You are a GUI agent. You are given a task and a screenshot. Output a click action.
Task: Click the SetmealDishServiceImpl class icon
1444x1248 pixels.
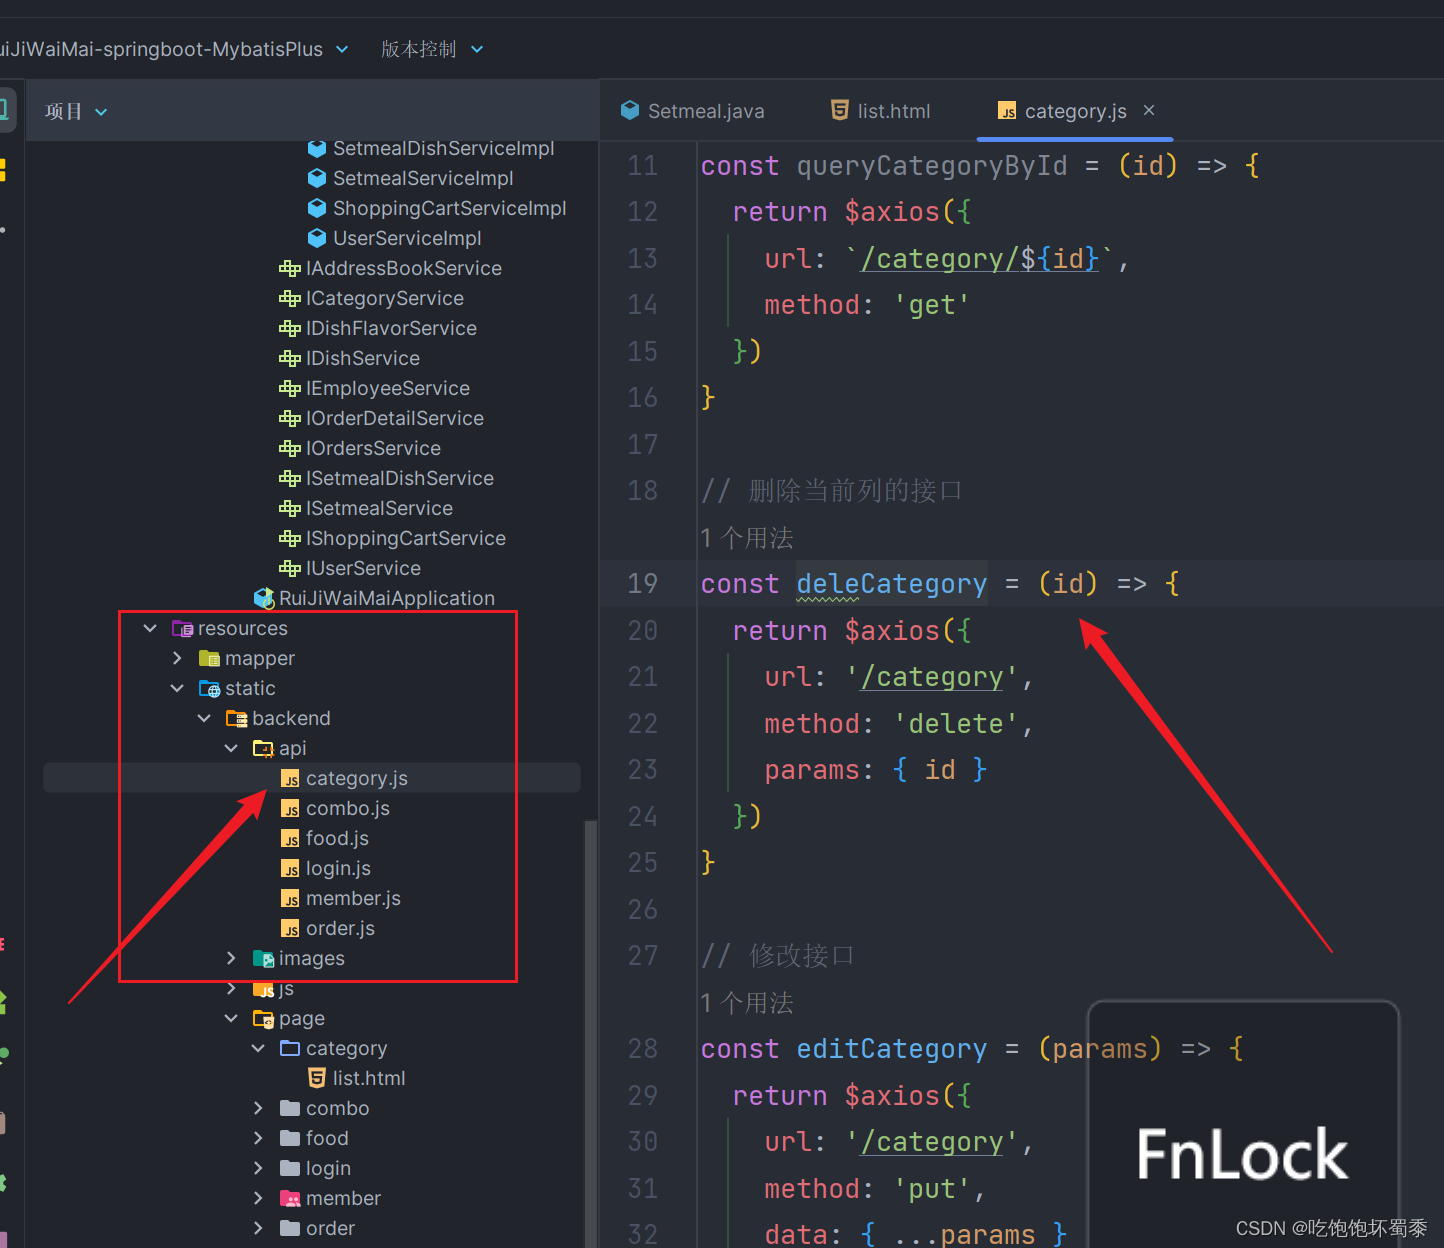point(317,148)
